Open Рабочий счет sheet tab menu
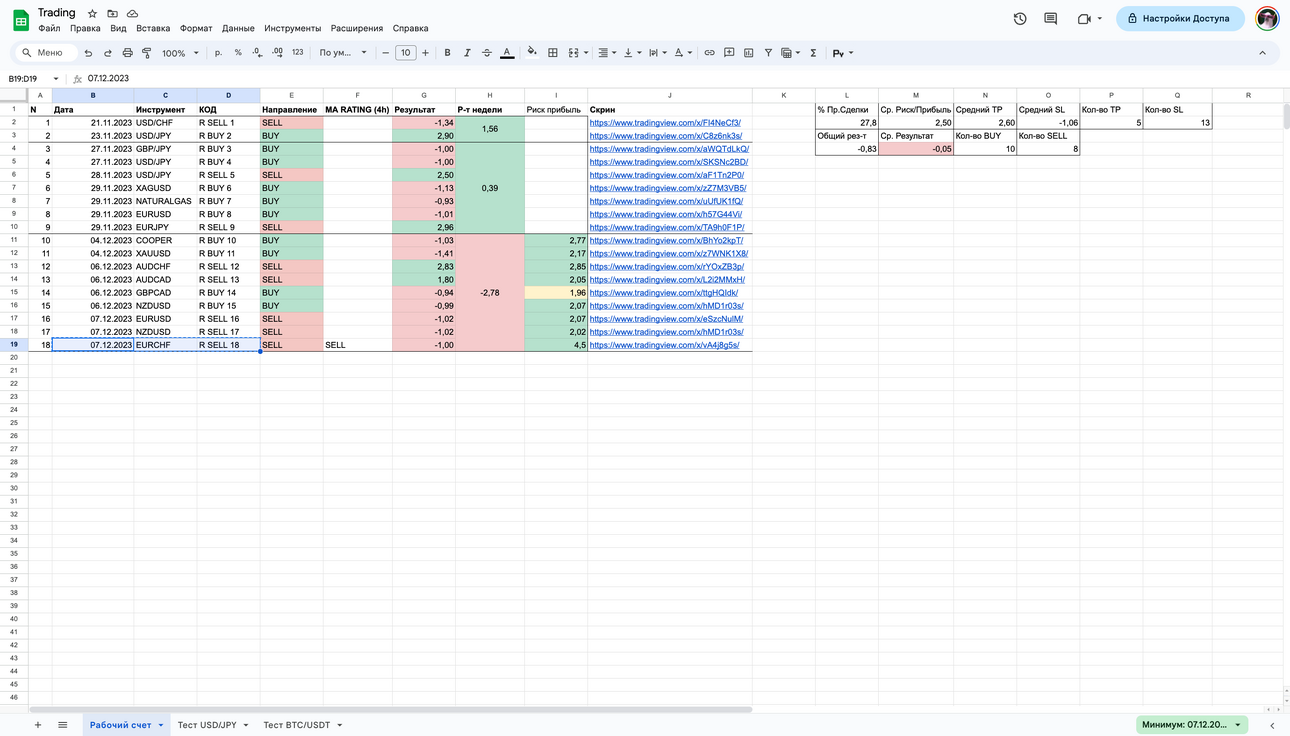This screenshot has width=1290, height=736. 160,725
